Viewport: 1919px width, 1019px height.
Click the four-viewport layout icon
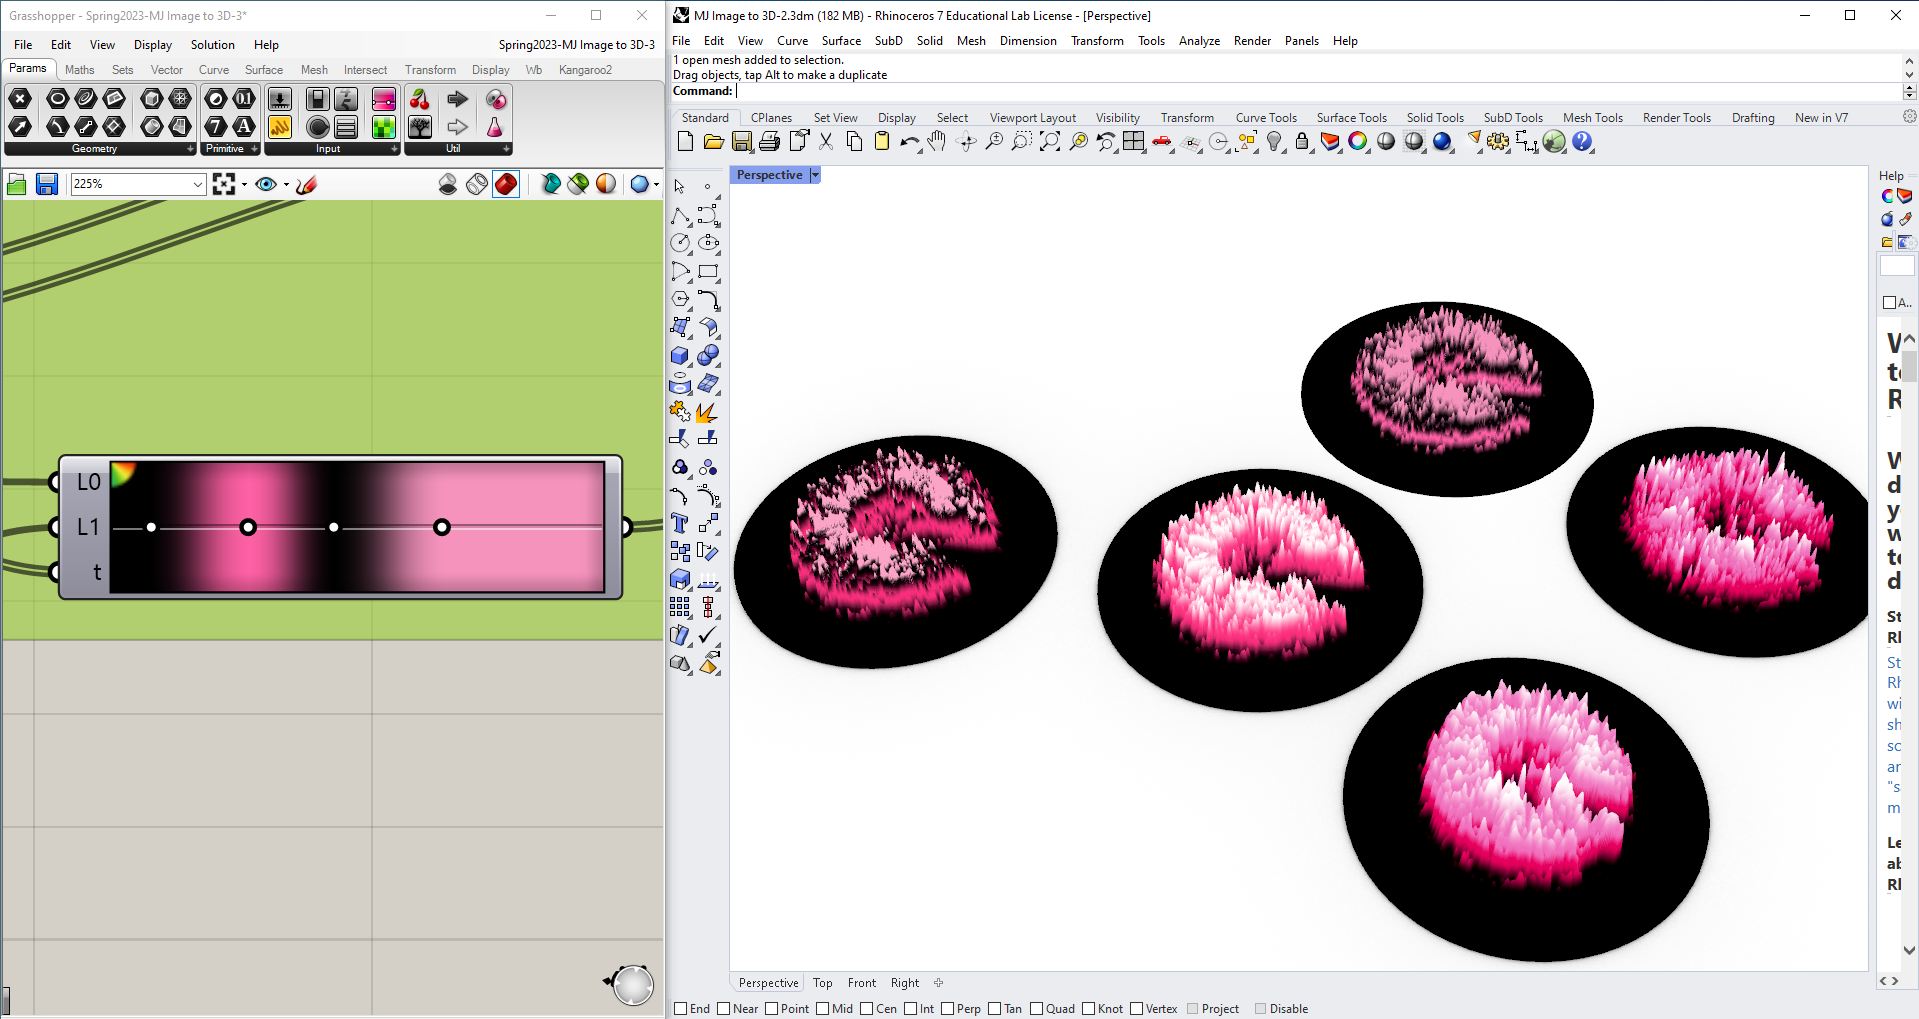[x=1134, y=142]
